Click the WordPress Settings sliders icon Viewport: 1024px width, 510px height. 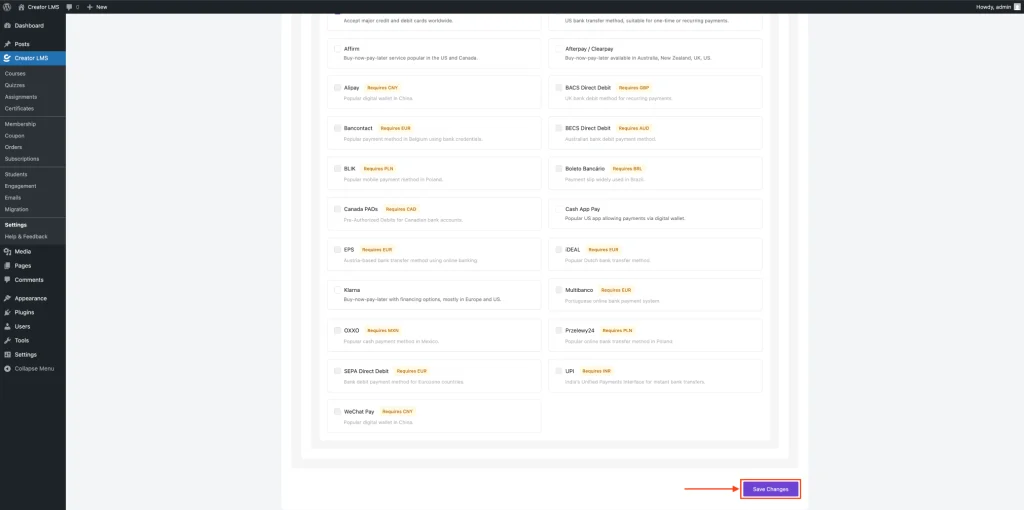pyautogui.click(x=7, y=355)
